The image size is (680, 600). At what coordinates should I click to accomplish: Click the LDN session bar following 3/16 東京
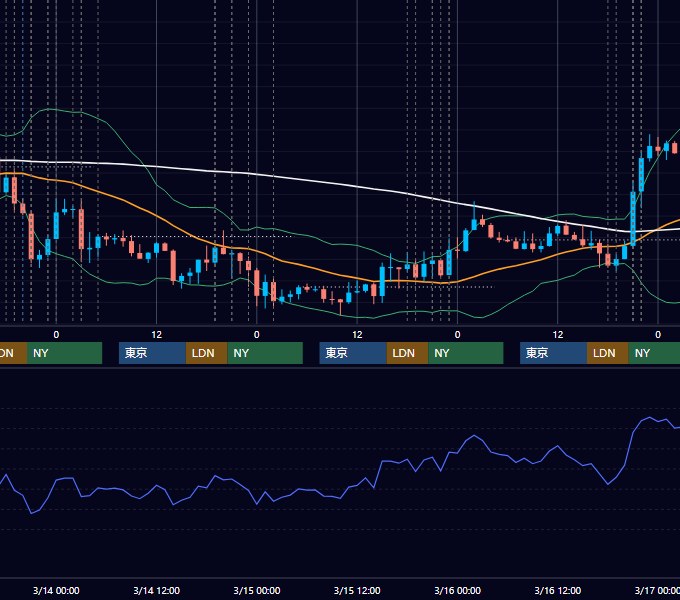608,353
